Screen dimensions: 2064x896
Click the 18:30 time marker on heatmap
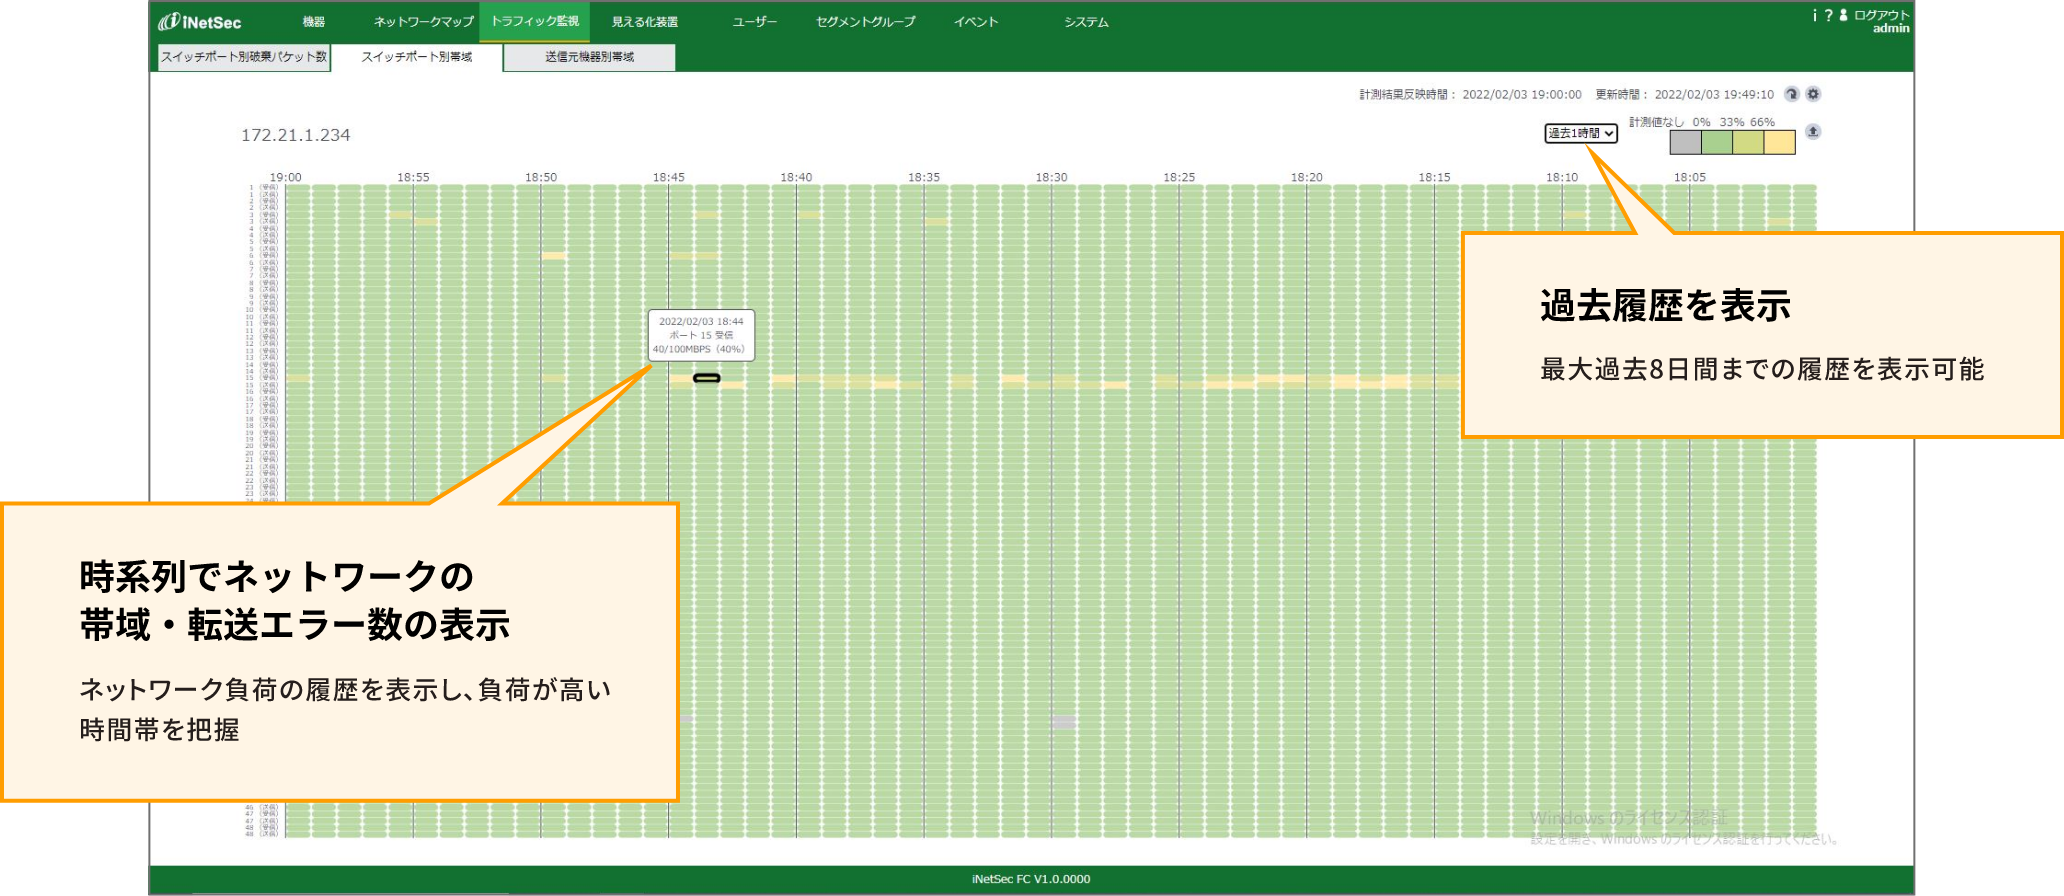[x=1052, y=177]
